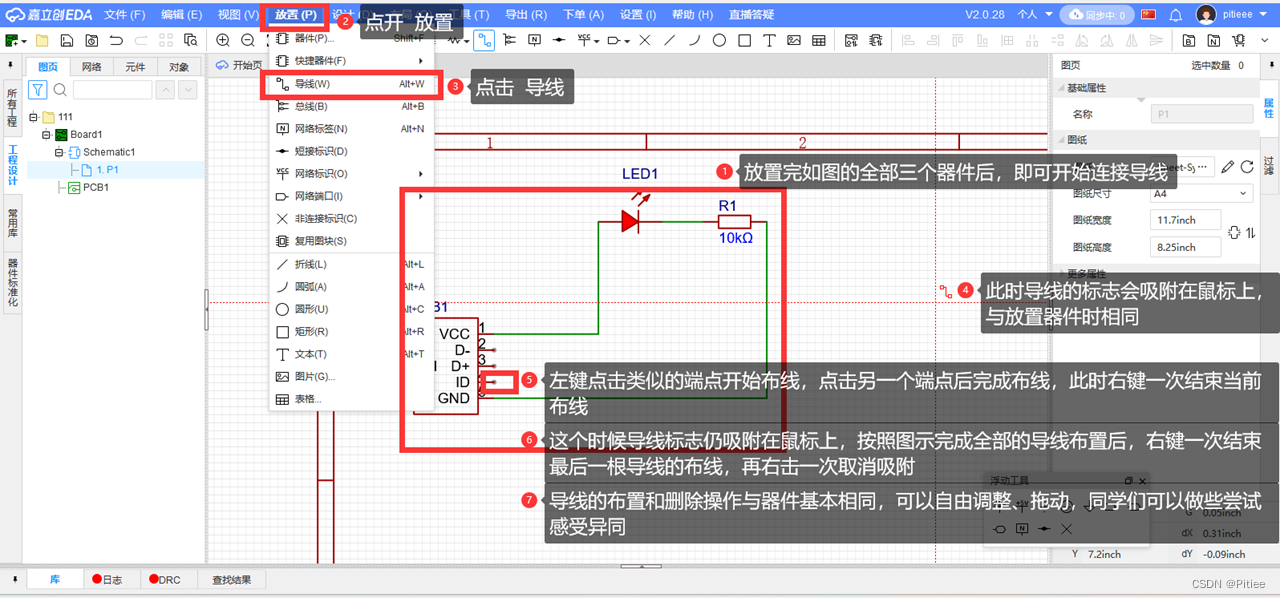Click the 总线(B) menu entry
Viewport: 1280px width, 598px height.
351,106
